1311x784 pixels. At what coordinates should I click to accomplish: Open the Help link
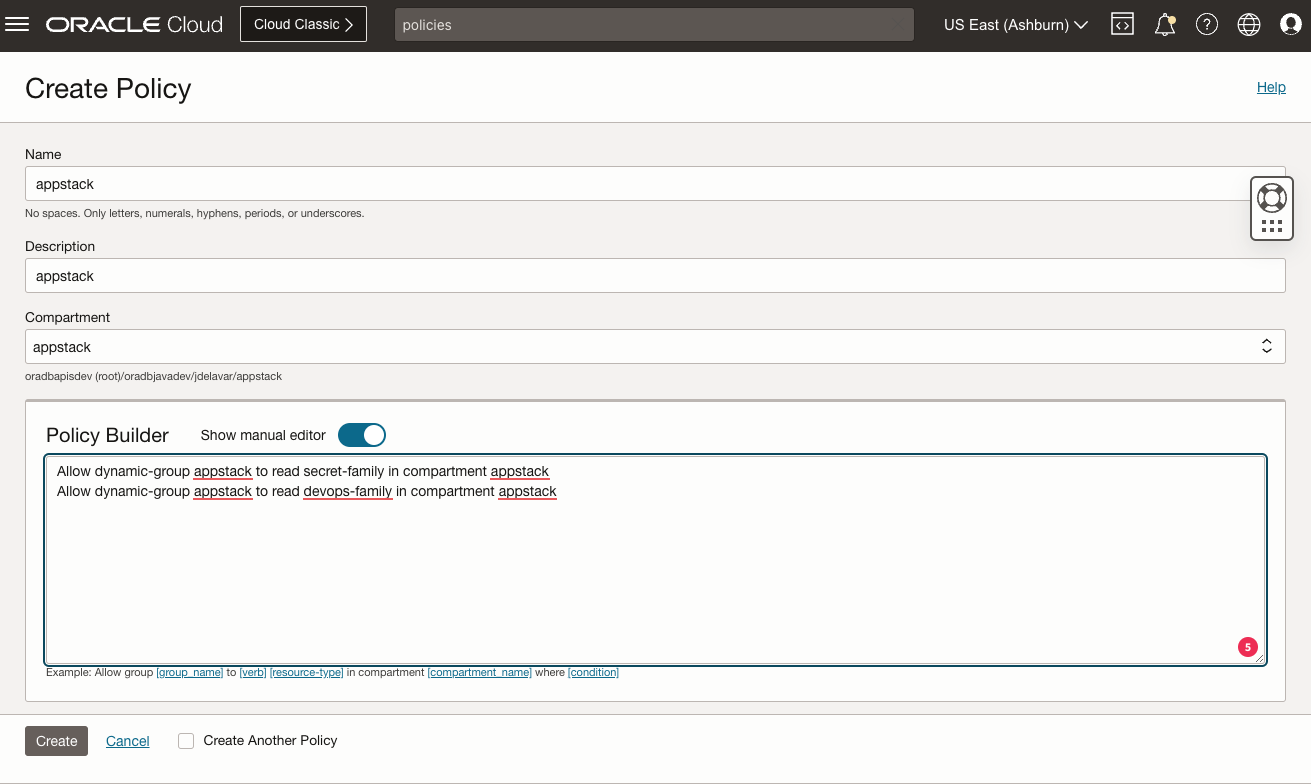coord(1271,87)
